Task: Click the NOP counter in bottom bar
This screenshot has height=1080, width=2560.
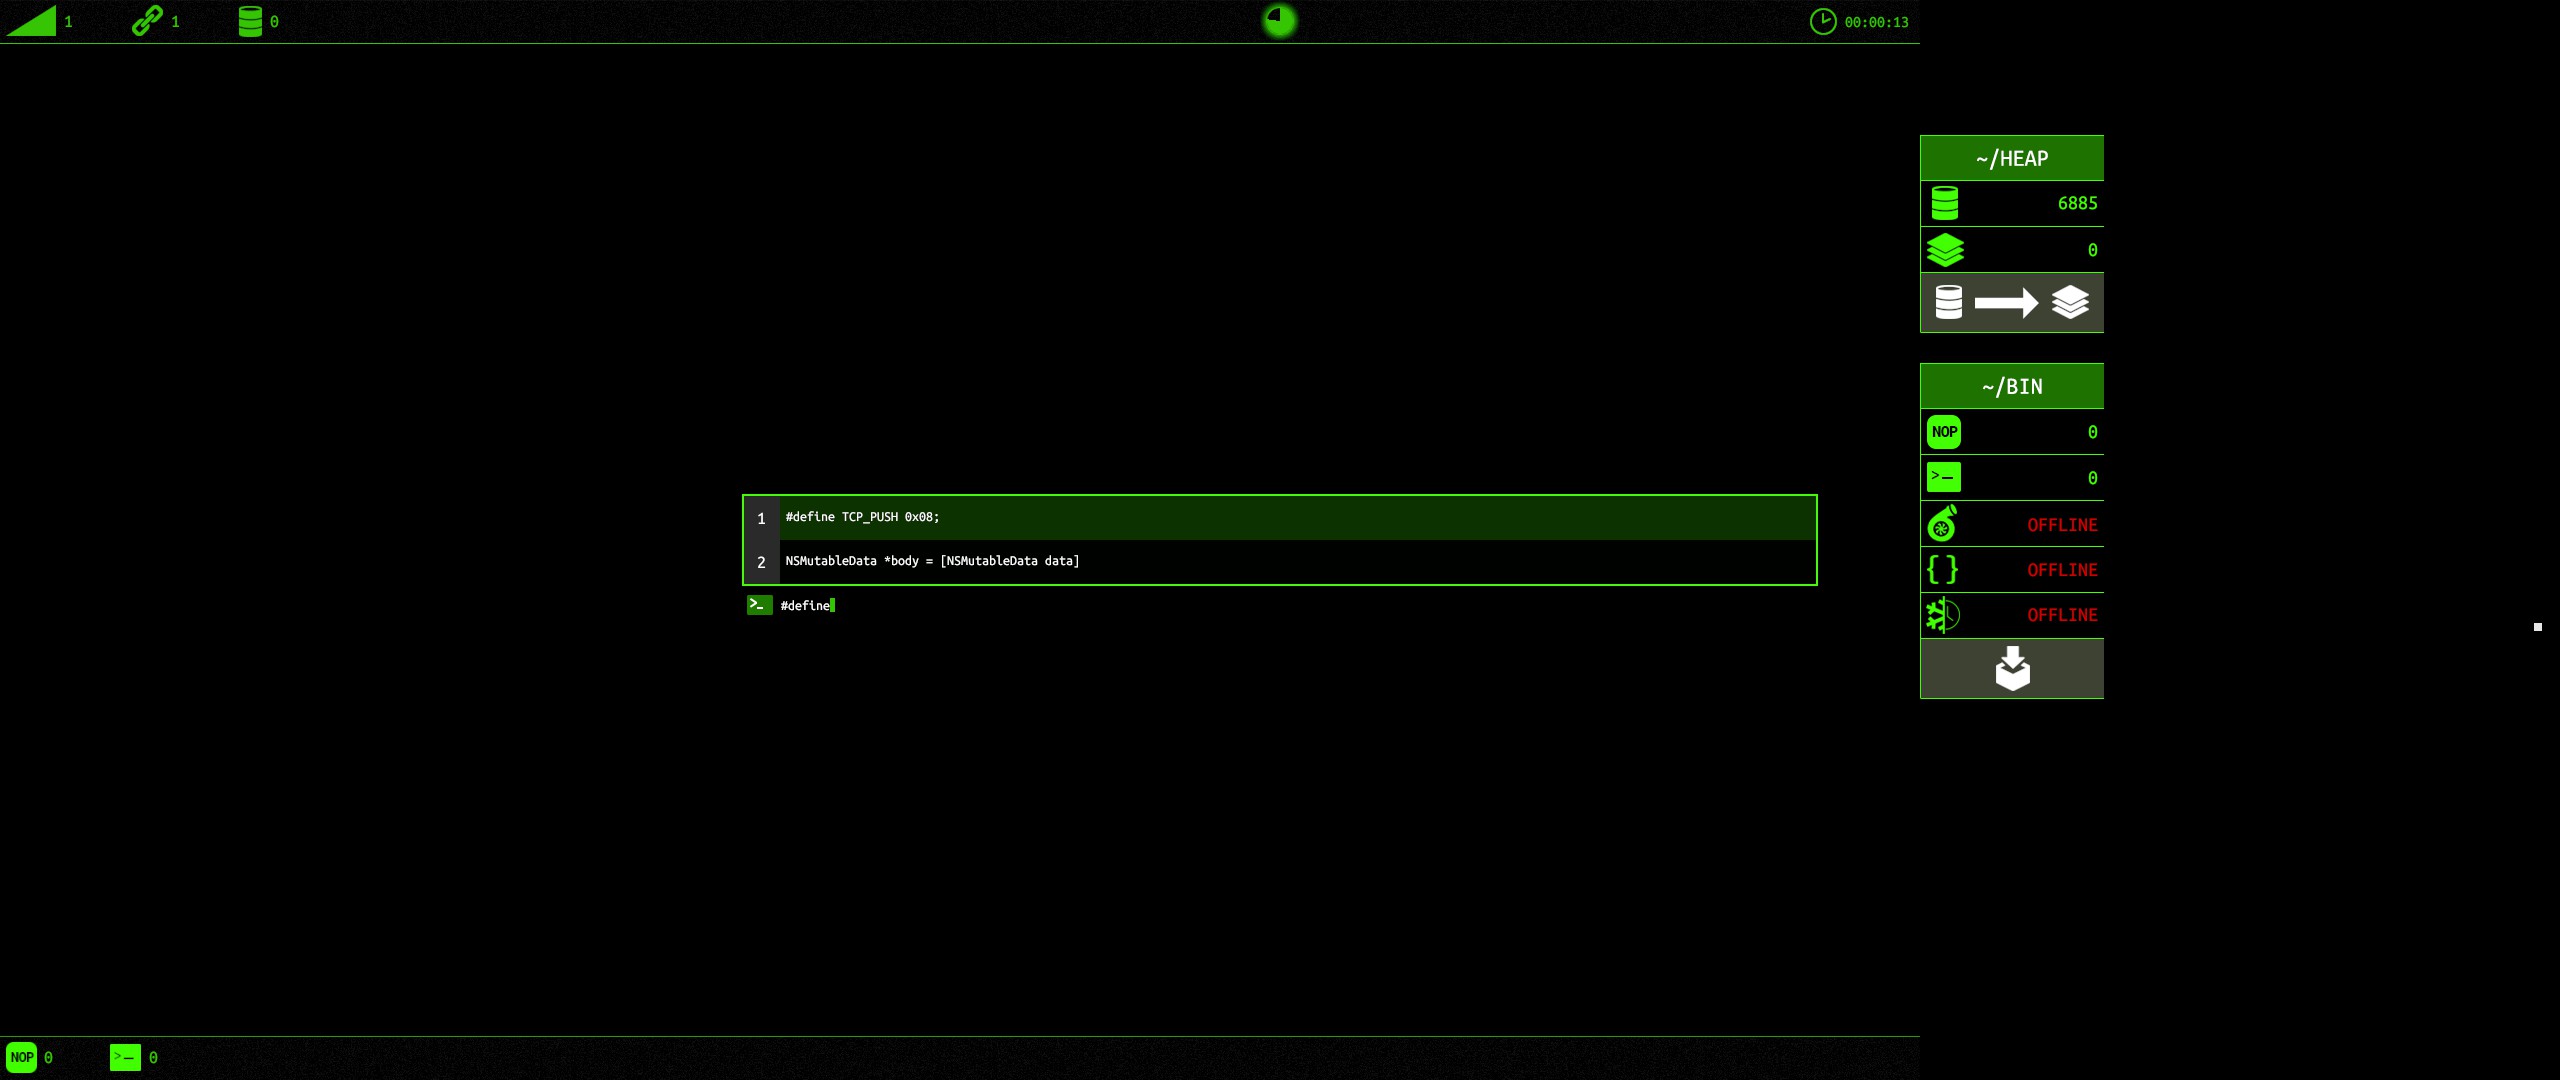Action: tap(22, 1057)
